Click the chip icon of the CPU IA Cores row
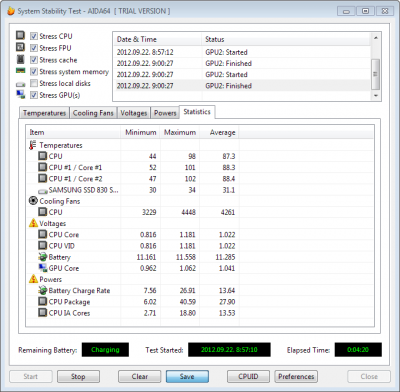The image size is (400, 392). click(42, 313)
